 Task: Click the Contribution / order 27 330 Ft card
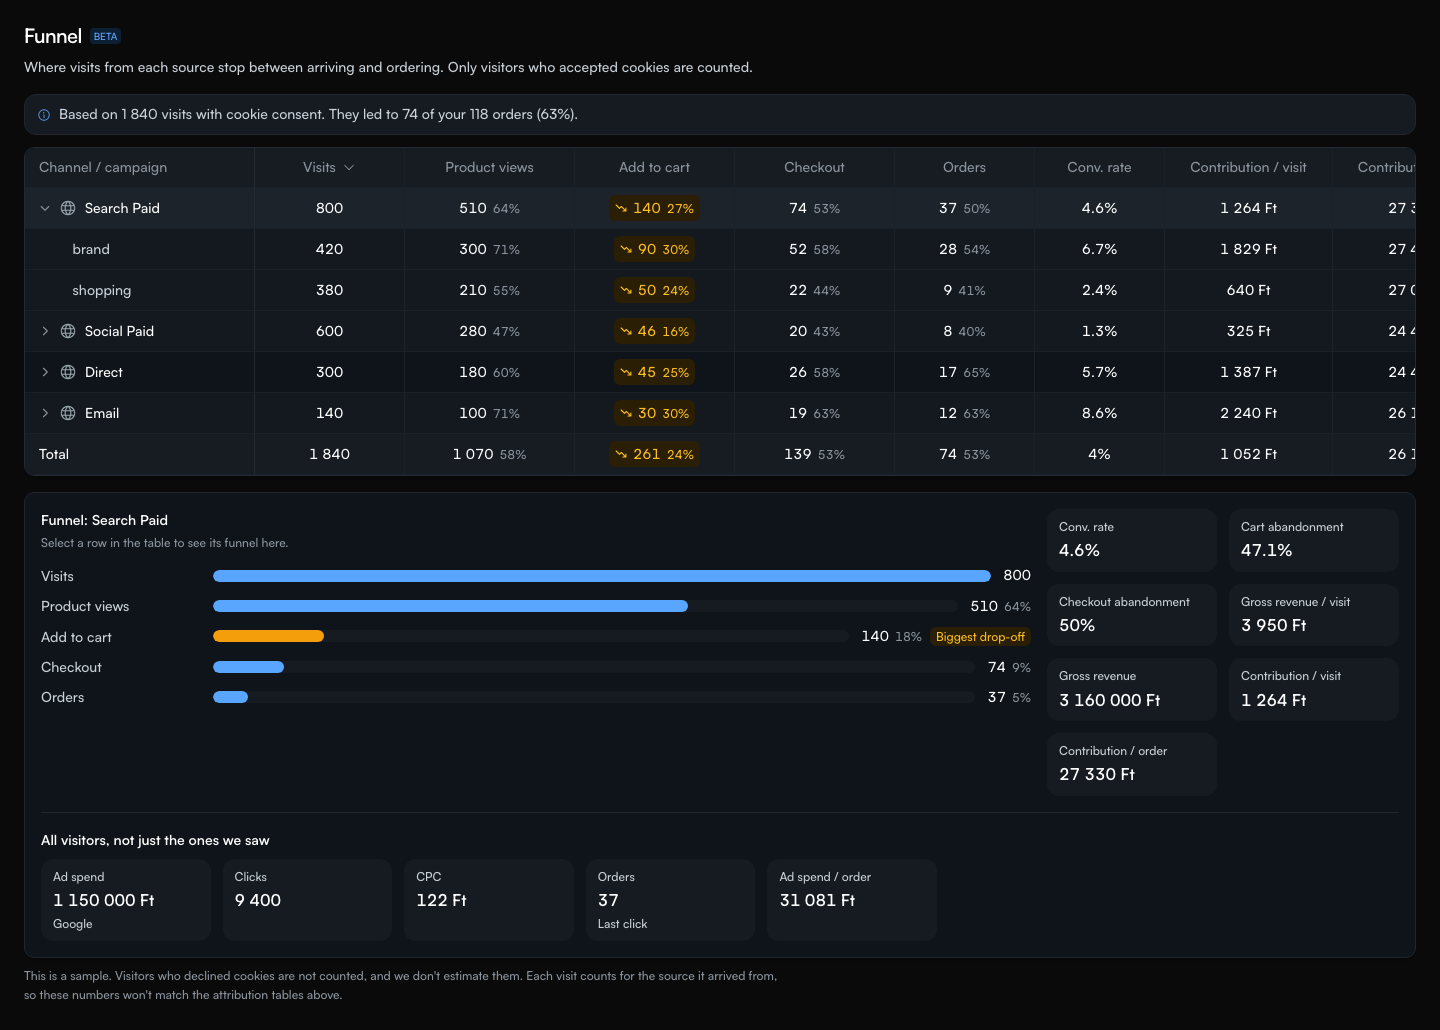pos(1132,764)
